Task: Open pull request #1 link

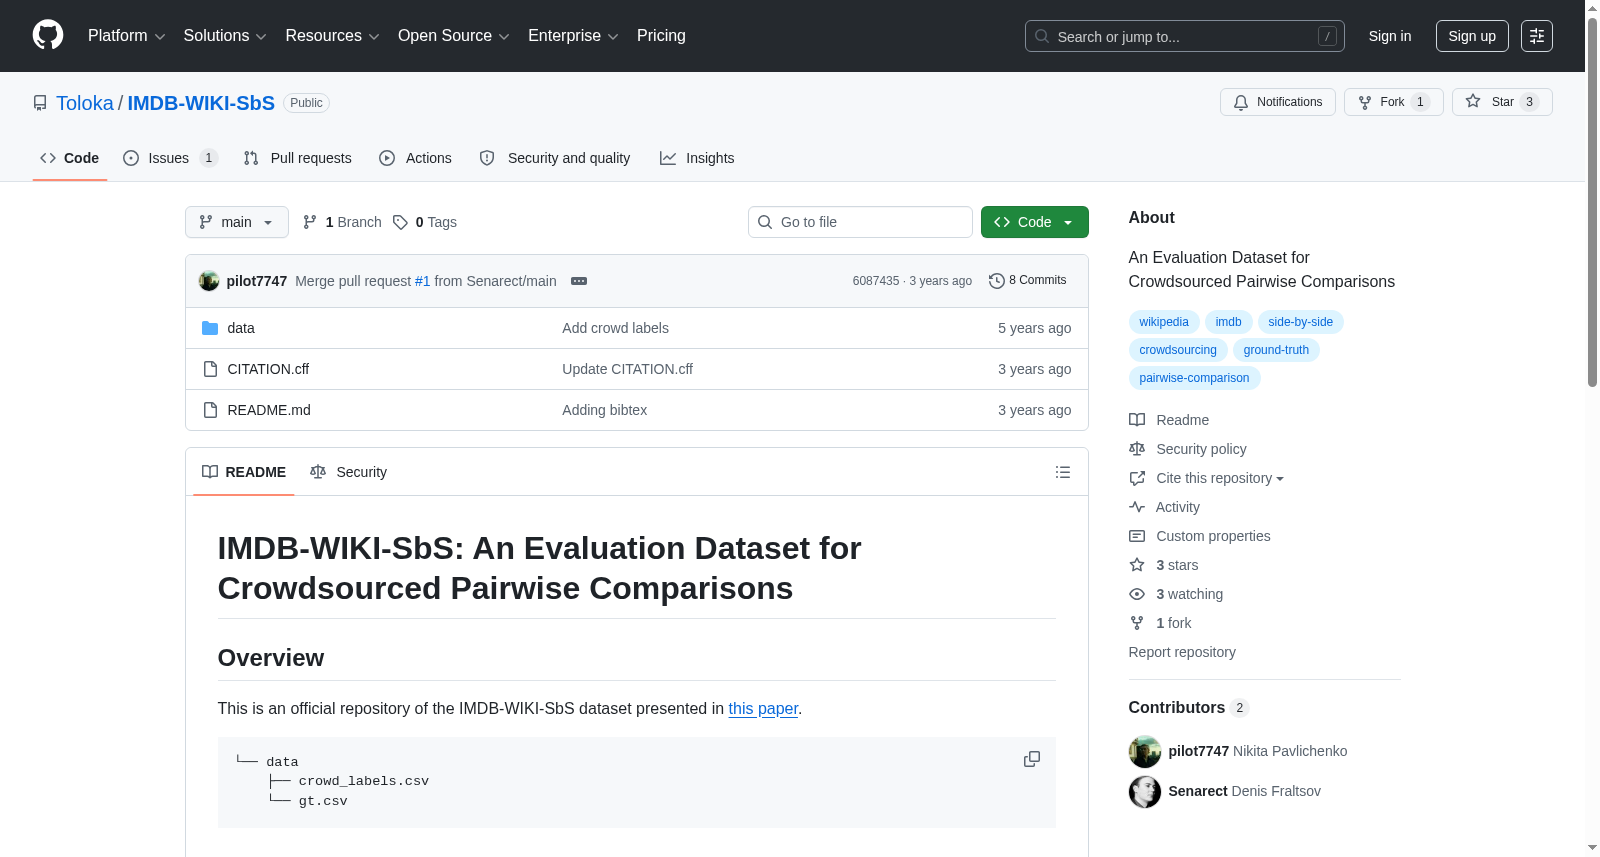Action: [x=423, y=281]
